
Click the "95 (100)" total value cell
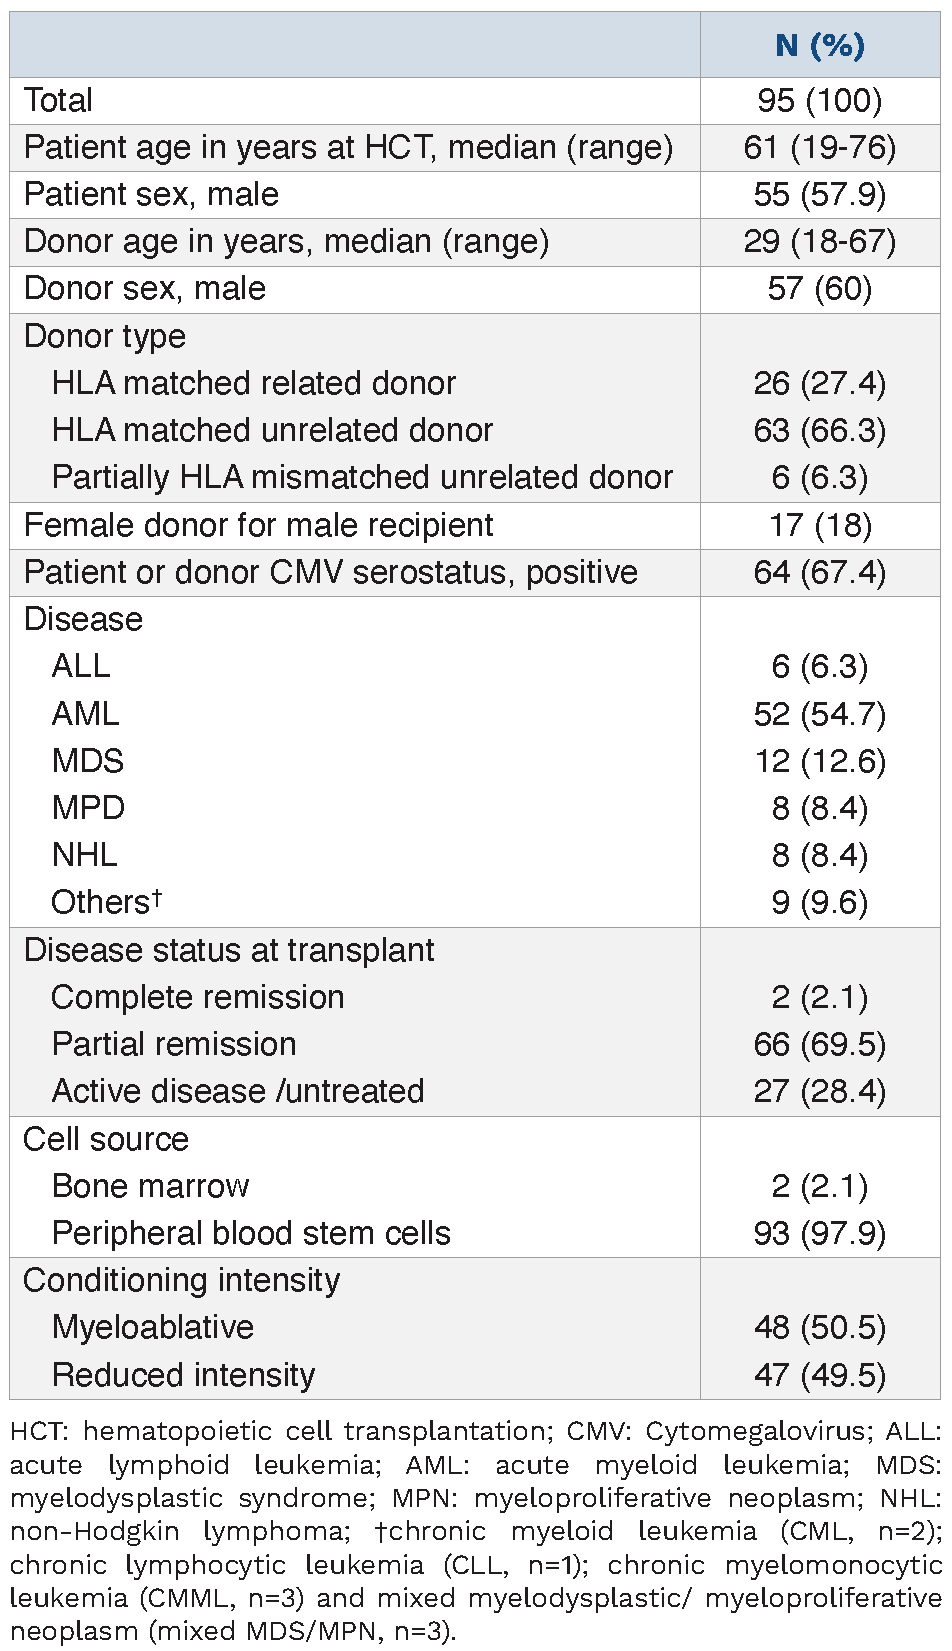(819, 100)
